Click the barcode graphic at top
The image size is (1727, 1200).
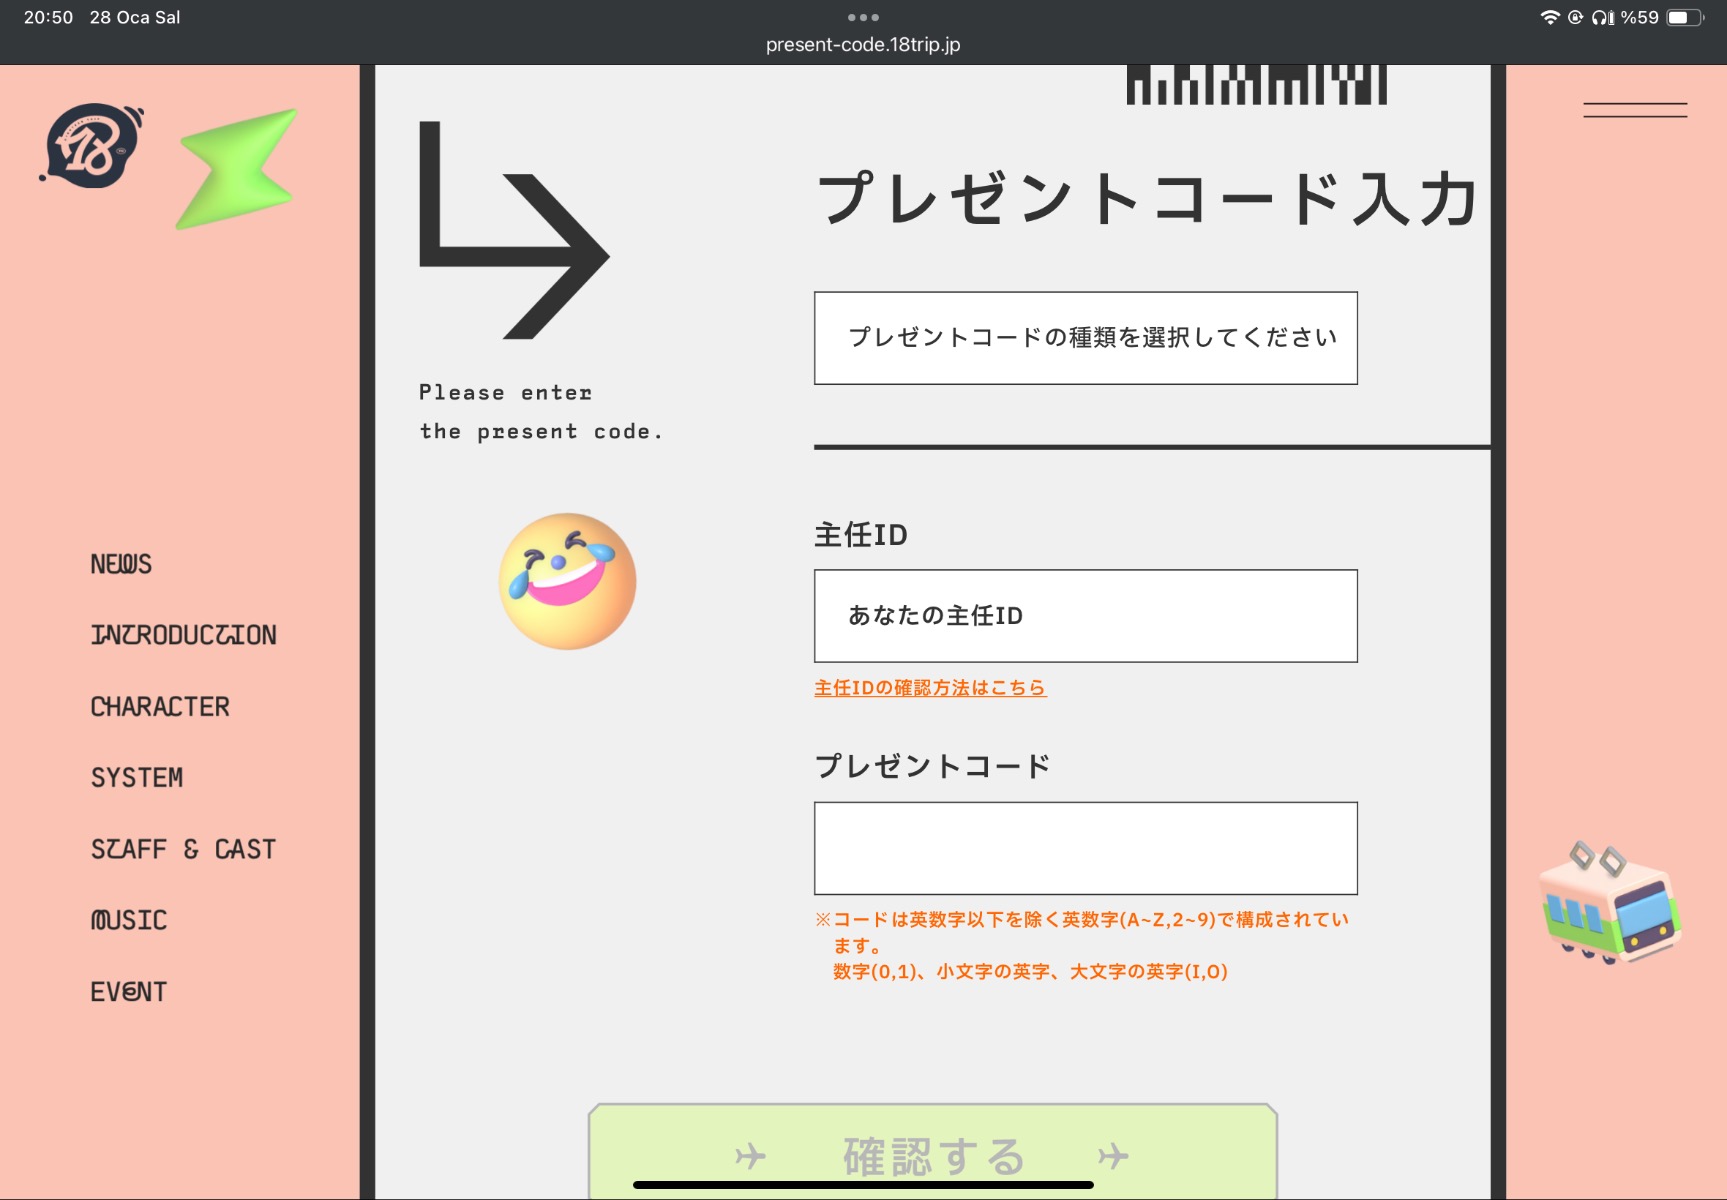1257,85
